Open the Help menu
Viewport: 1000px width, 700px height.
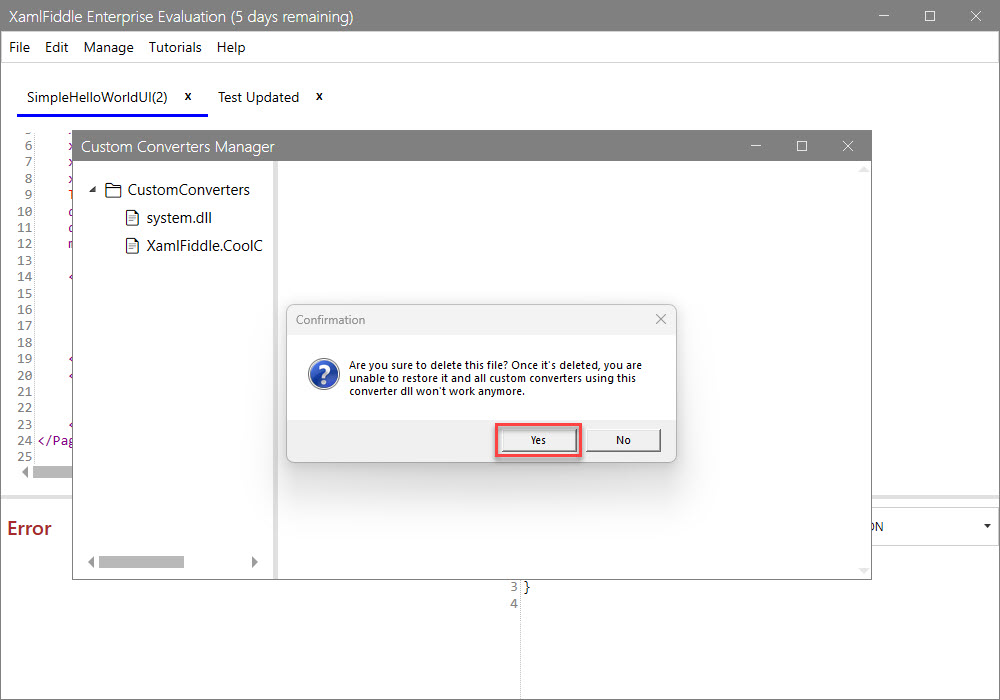click(231, 47)
